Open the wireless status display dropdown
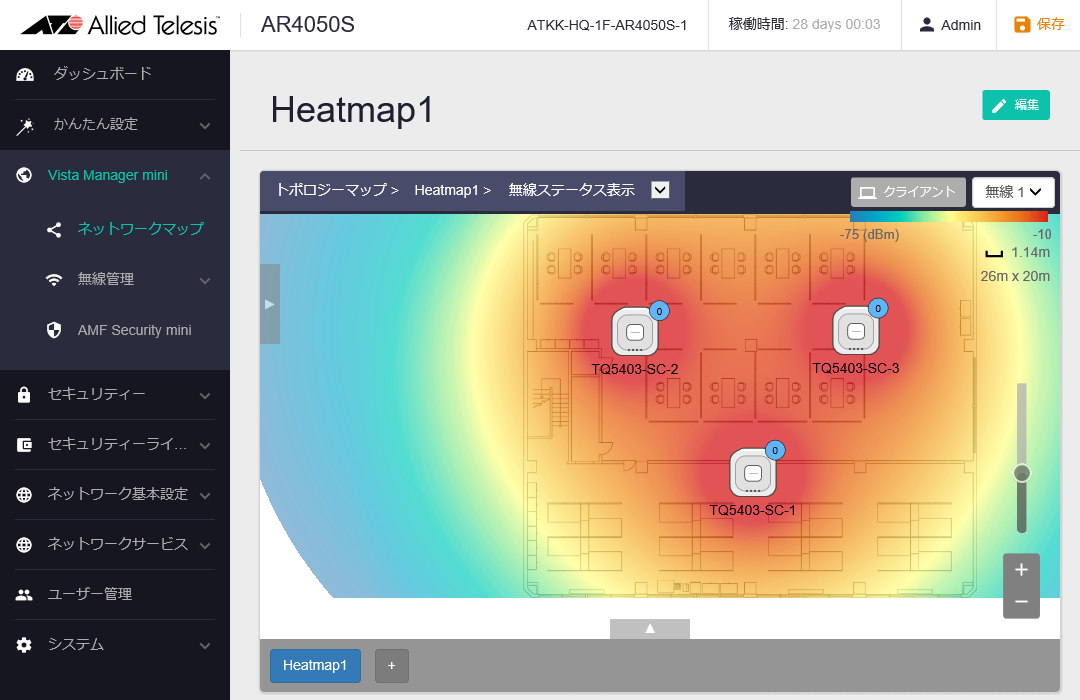The height and width of the screenshot is (700, 1080). [x=660, y=190]
